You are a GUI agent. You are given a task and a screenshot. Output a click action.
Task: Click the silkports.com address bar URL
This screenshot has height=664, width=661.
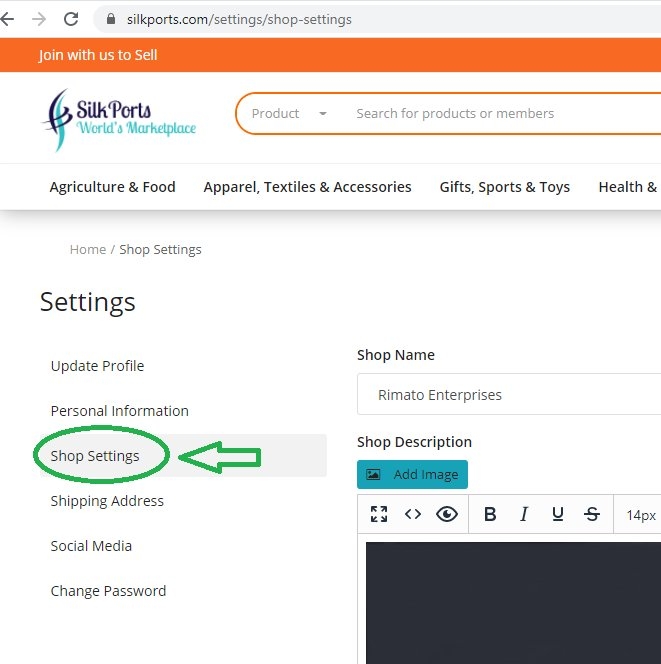click(239, 19)
